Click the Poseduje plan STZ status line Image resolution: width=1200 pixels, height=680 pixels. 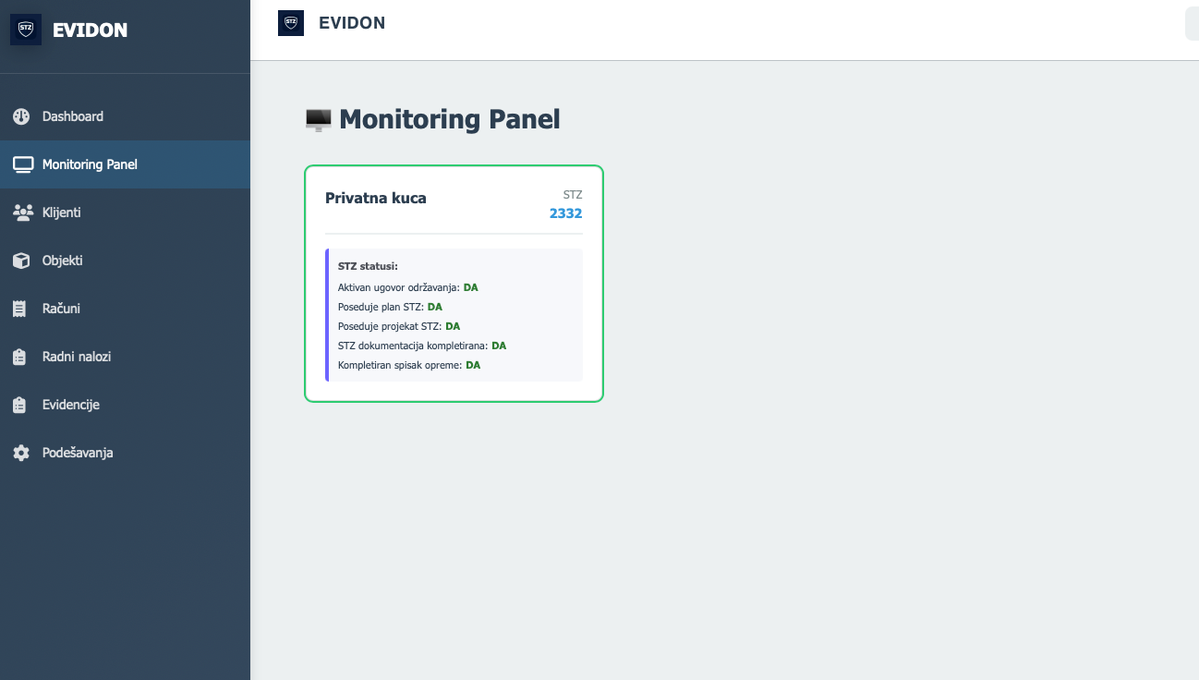coord(390,307)
